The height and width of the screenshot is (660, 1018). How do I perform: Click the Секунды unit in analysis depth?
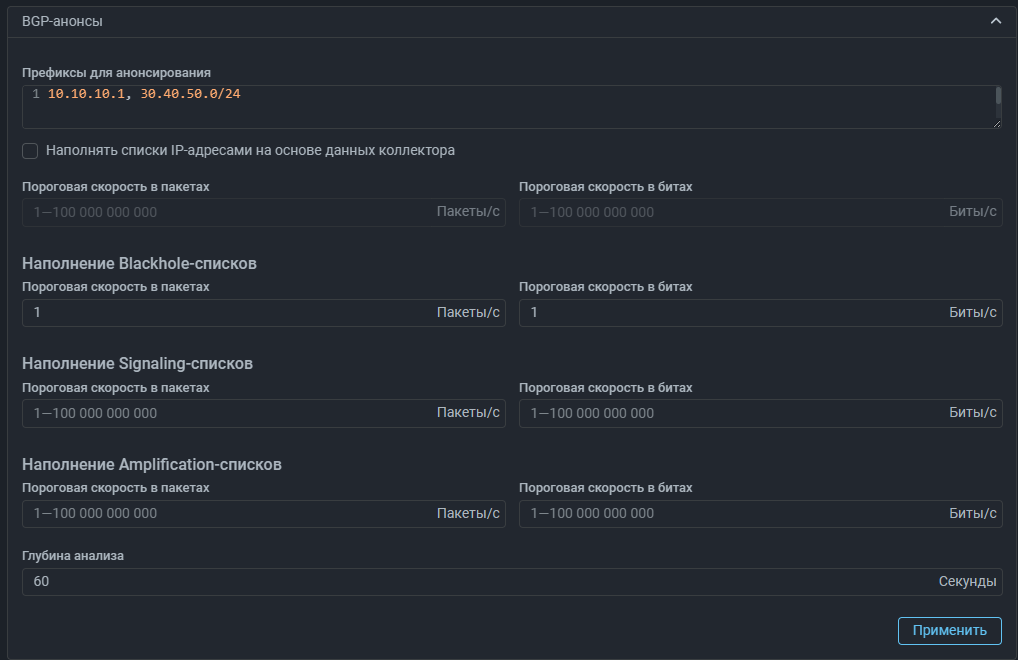pos(967,582)
